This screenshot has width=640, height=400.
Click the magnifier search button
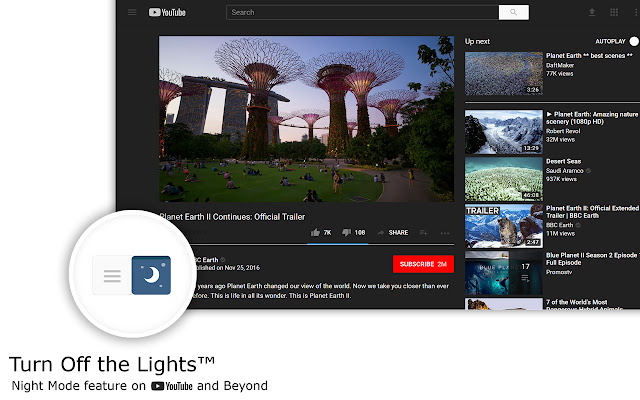513,12
